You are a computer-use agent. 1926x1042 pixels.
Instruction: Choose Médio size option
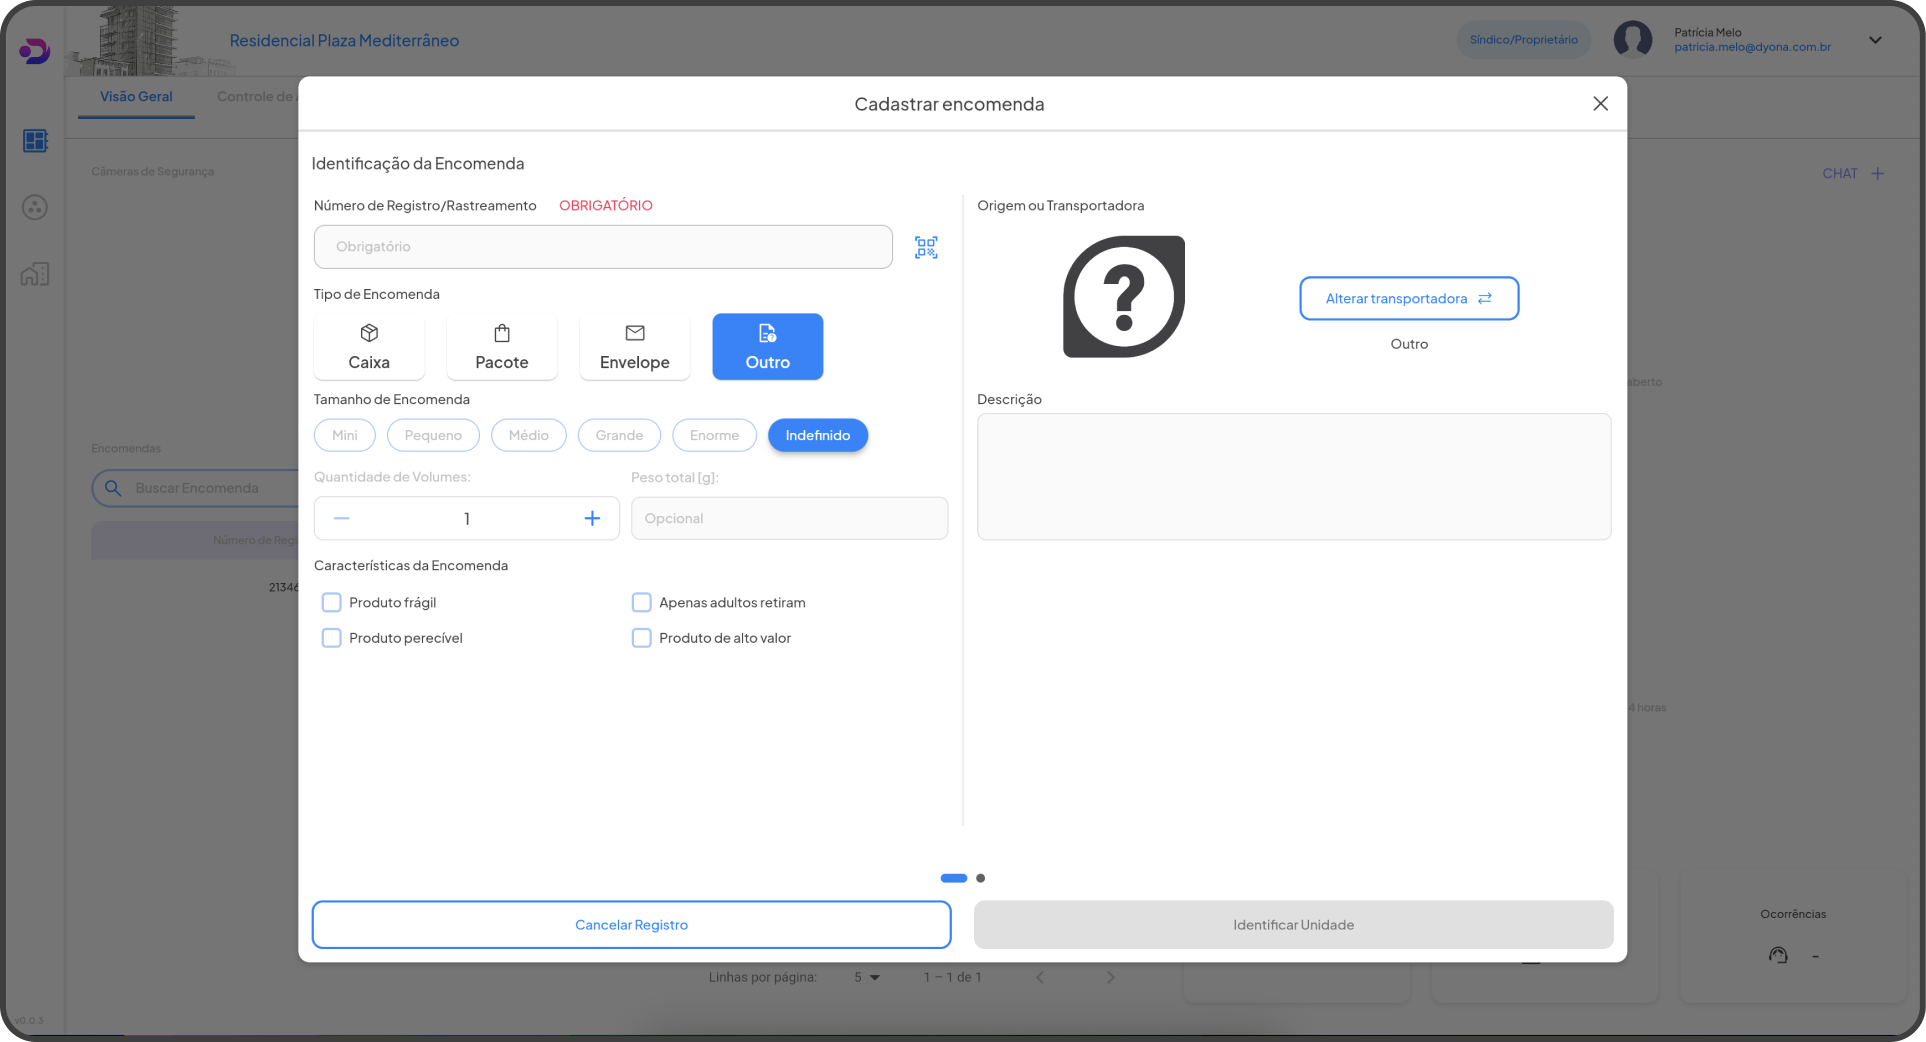(x=529, y=435)
